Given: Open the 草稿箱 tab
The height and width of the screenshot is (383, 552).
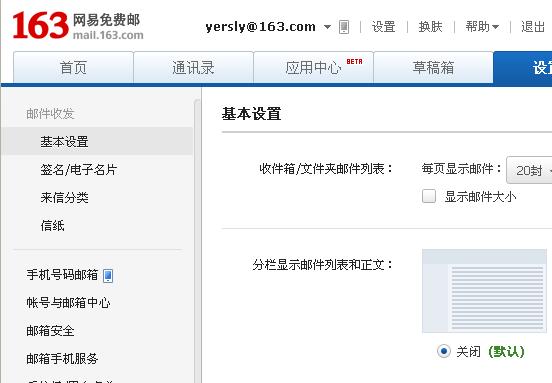Looking at the screenshot, I should [x=433, y=67].
